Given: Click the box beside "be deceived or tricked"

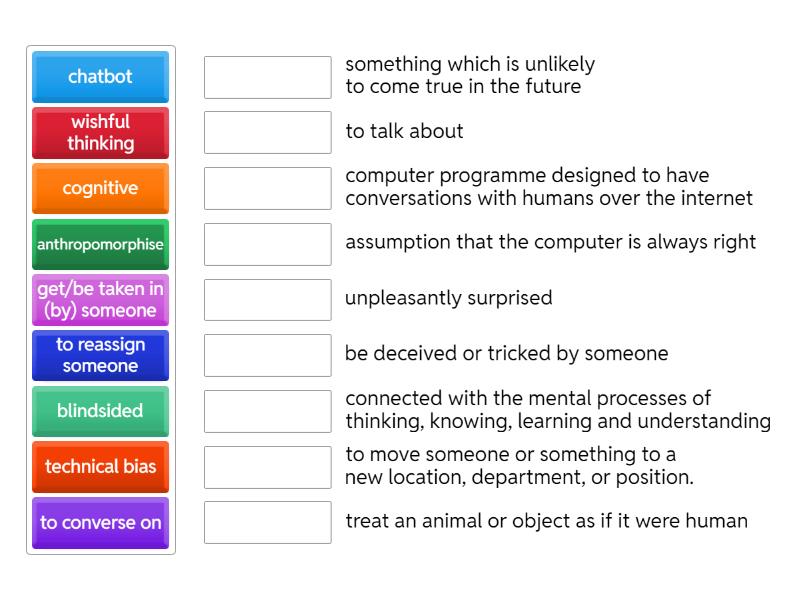Looking at the screenshot, I should [266, 353].
